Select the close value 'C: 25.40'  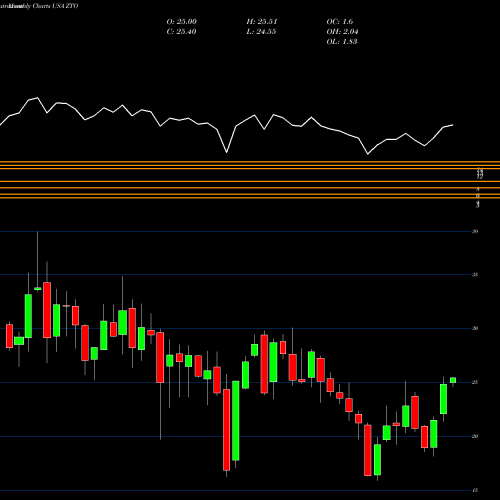pos(181,32)
